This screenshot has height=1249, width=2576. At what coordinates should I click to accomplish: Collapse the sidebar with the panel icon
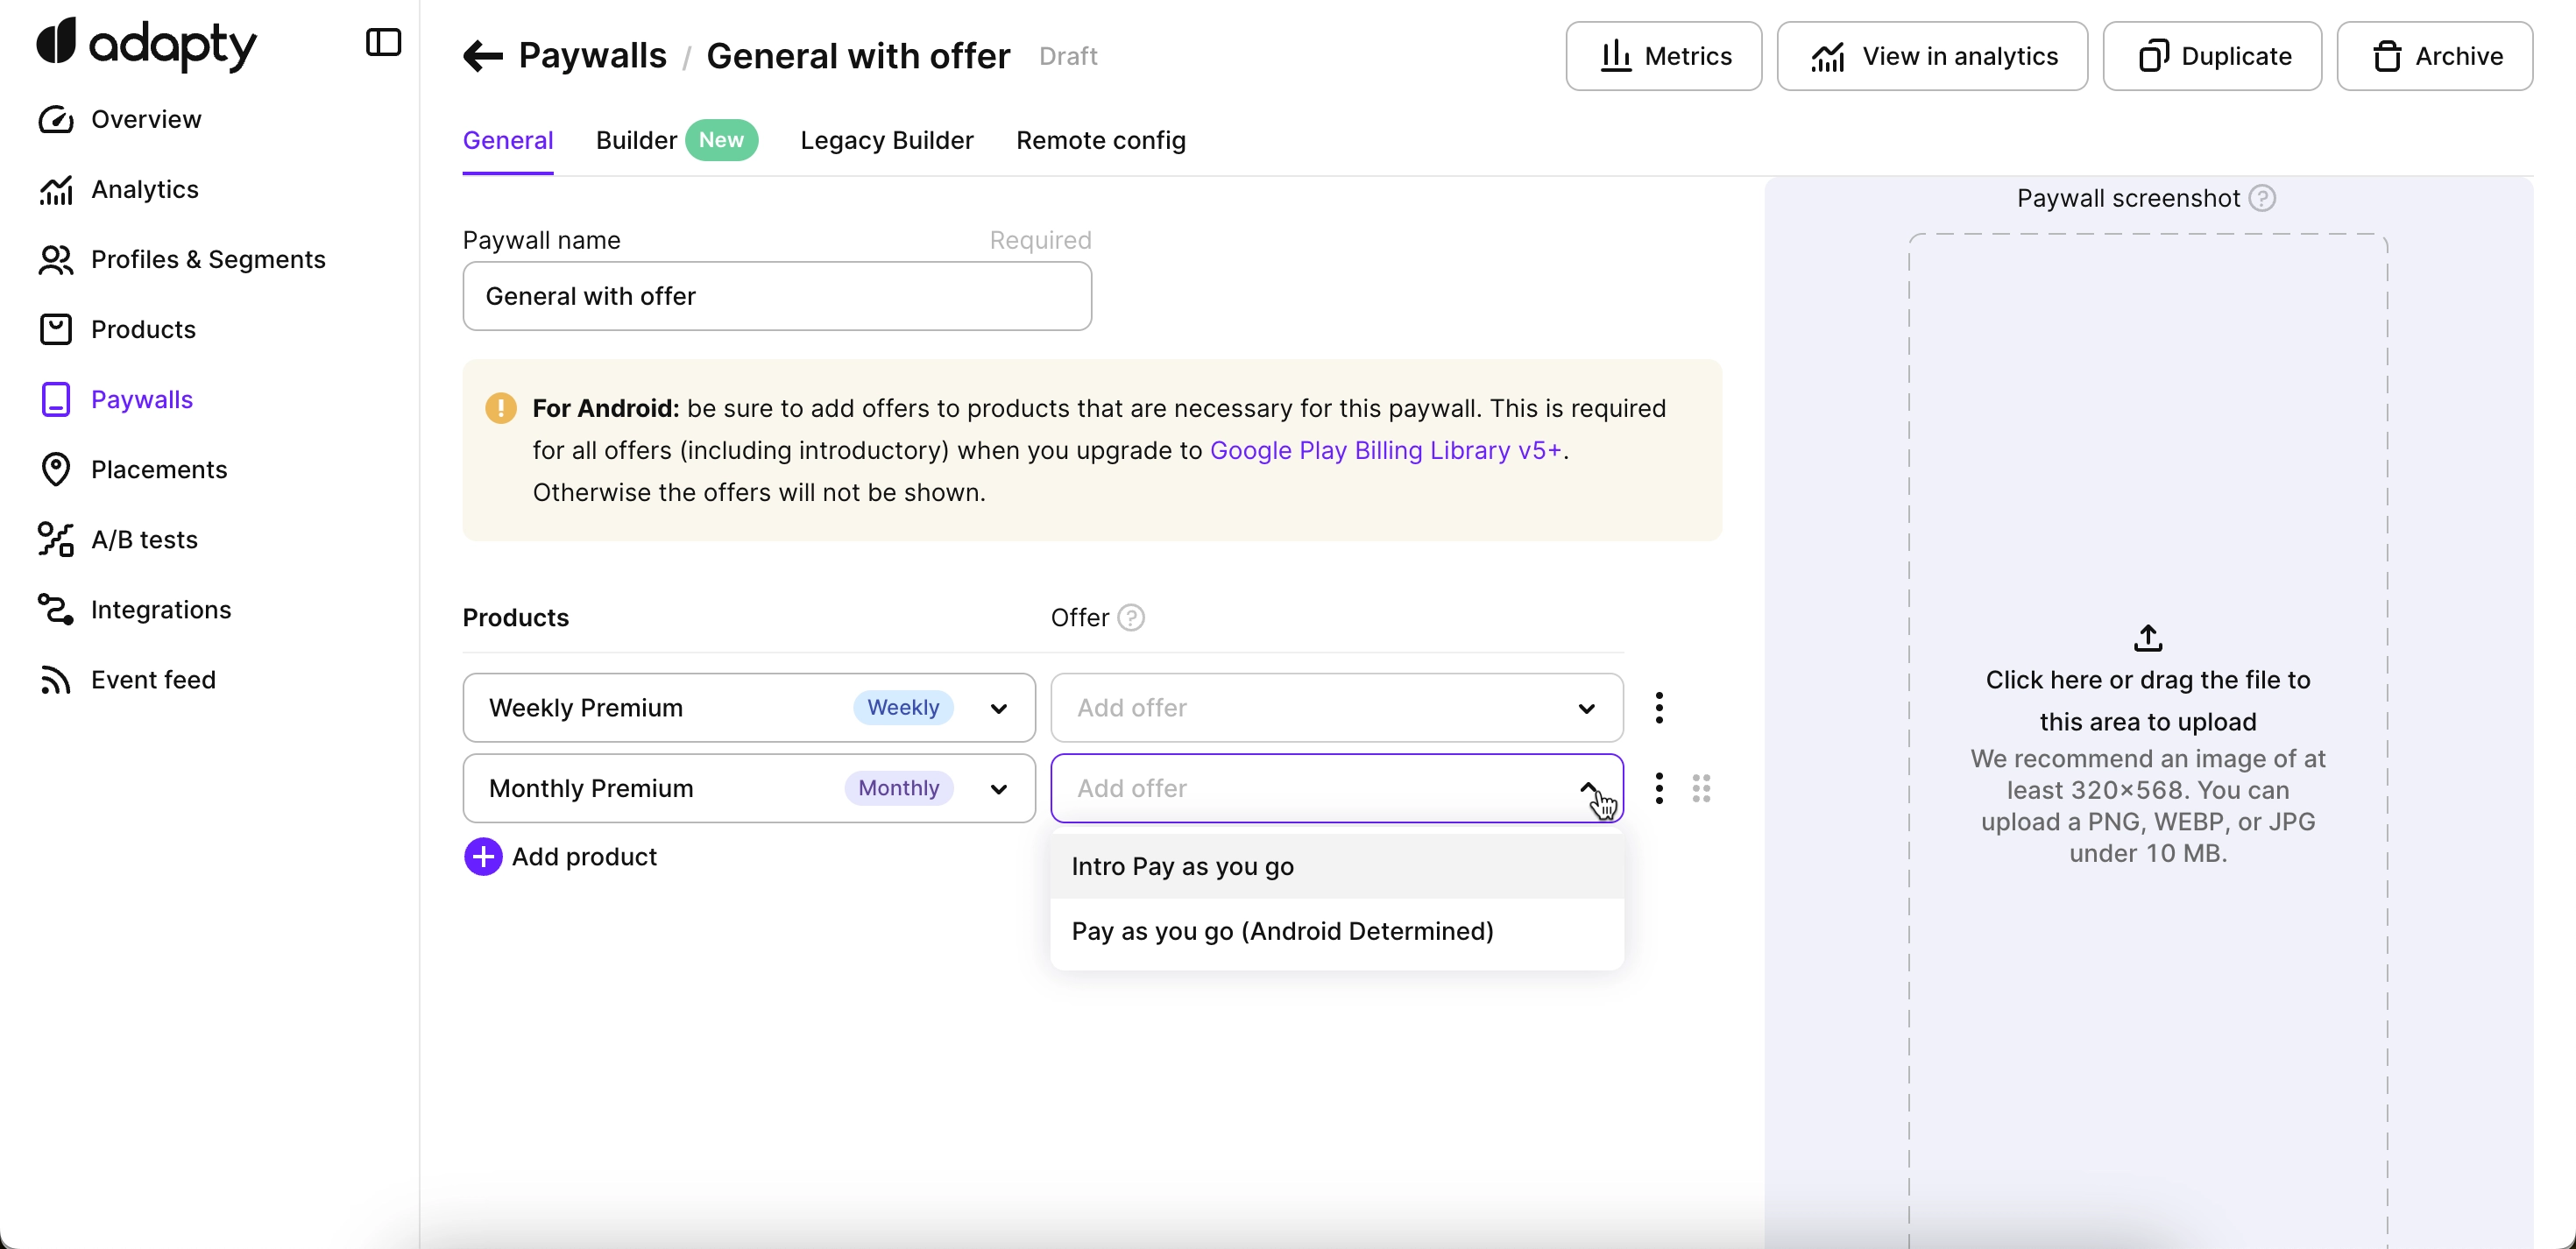383,43
